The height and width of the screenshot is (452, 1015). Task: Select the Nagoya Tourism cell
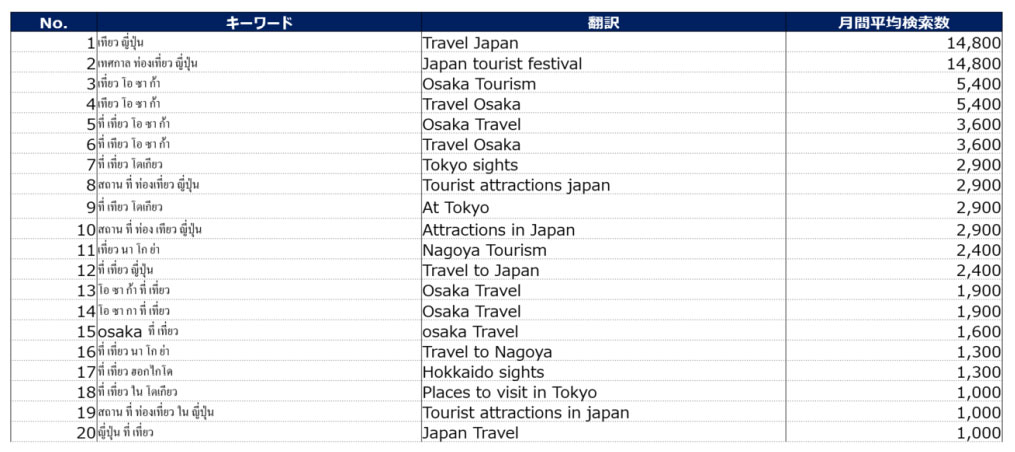(603, 250)
